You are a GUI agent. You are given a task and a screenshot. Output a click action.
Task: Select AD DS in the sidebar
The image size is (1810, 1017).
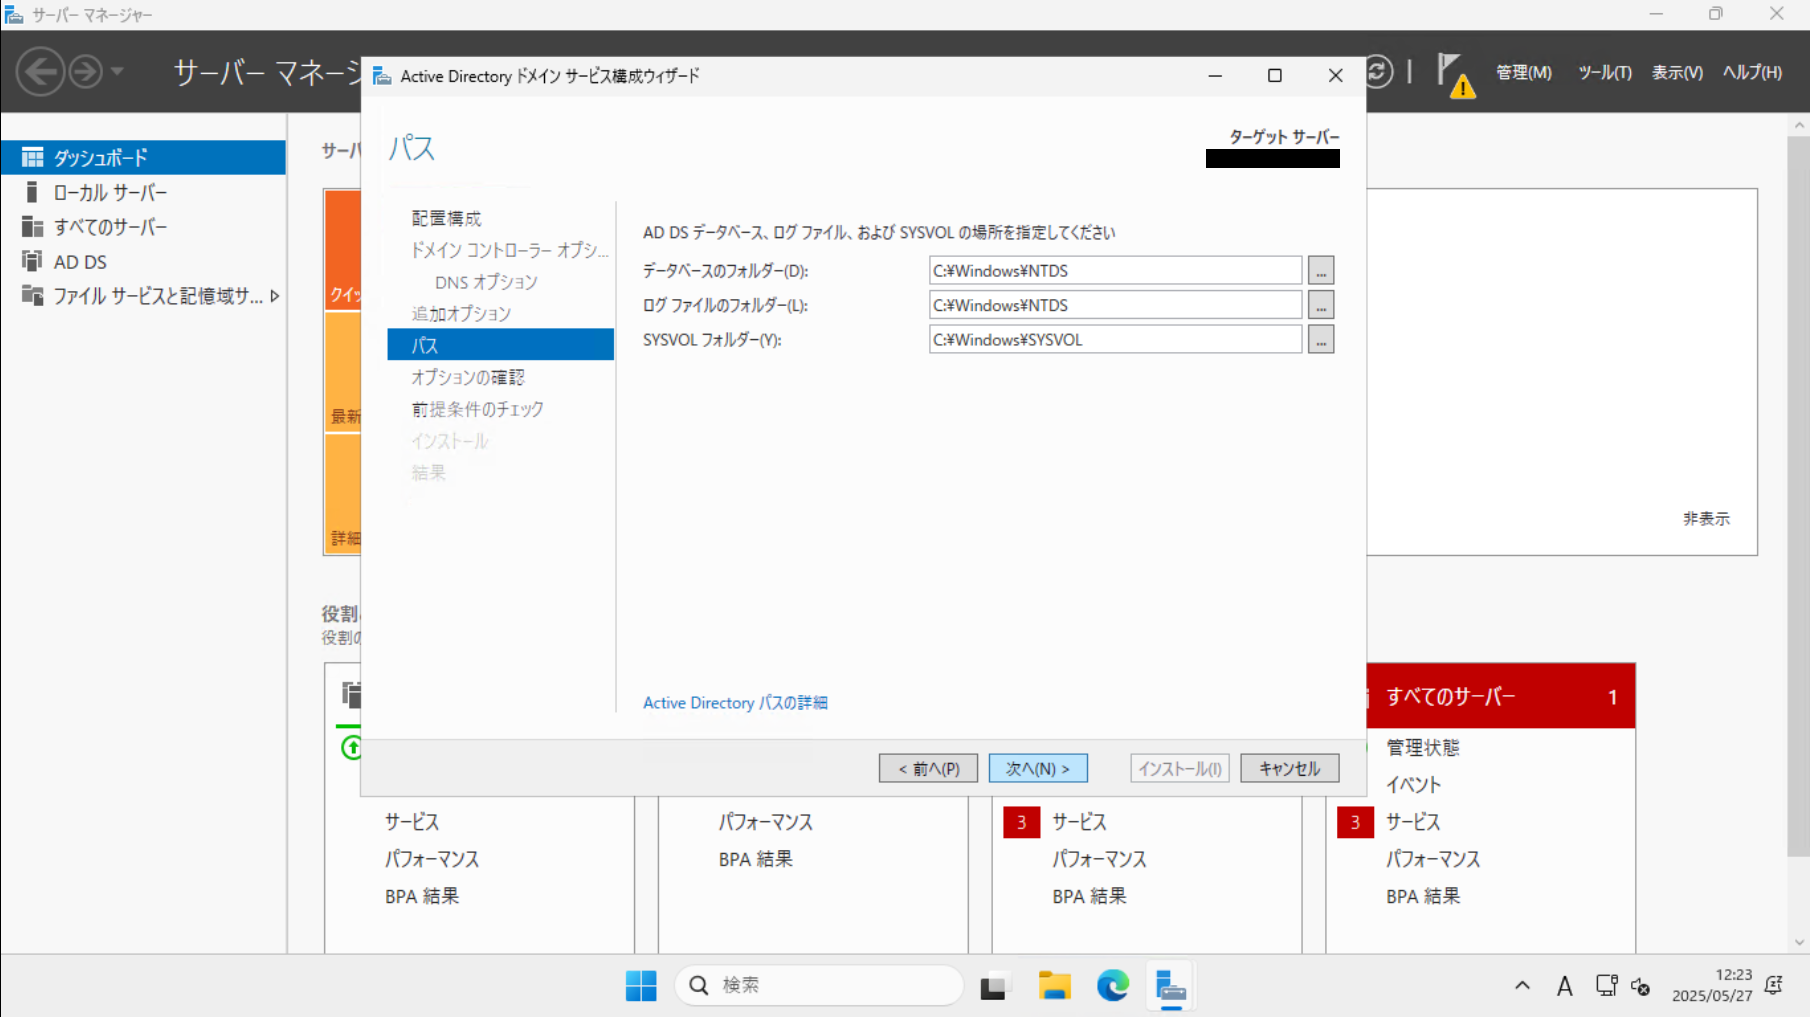[x=143, y=262]
